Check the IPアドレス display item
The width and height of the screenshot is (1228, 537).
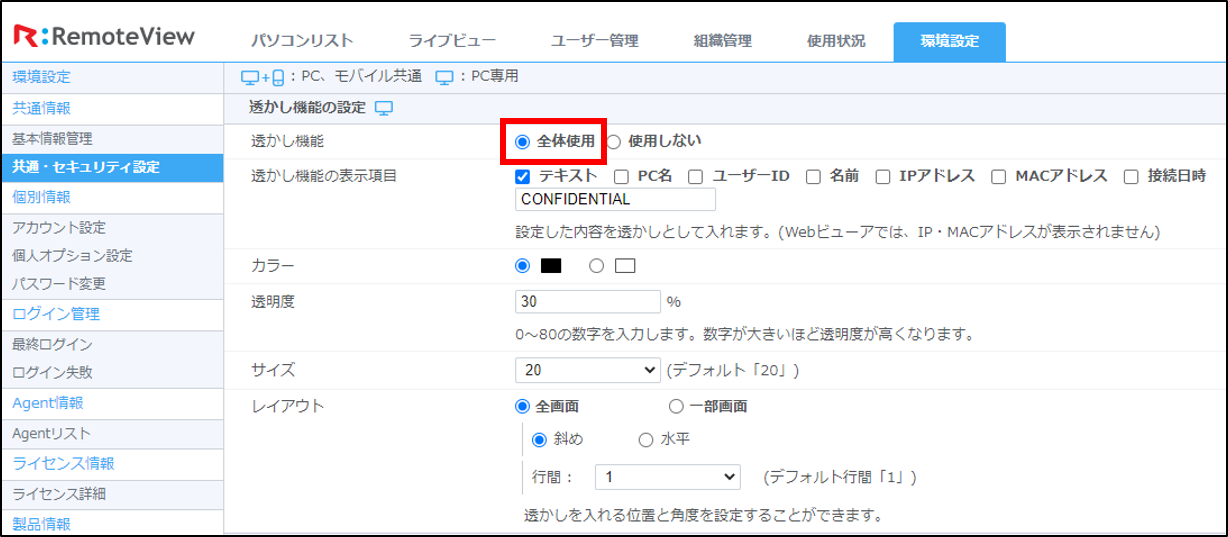(x=883, y=177)
